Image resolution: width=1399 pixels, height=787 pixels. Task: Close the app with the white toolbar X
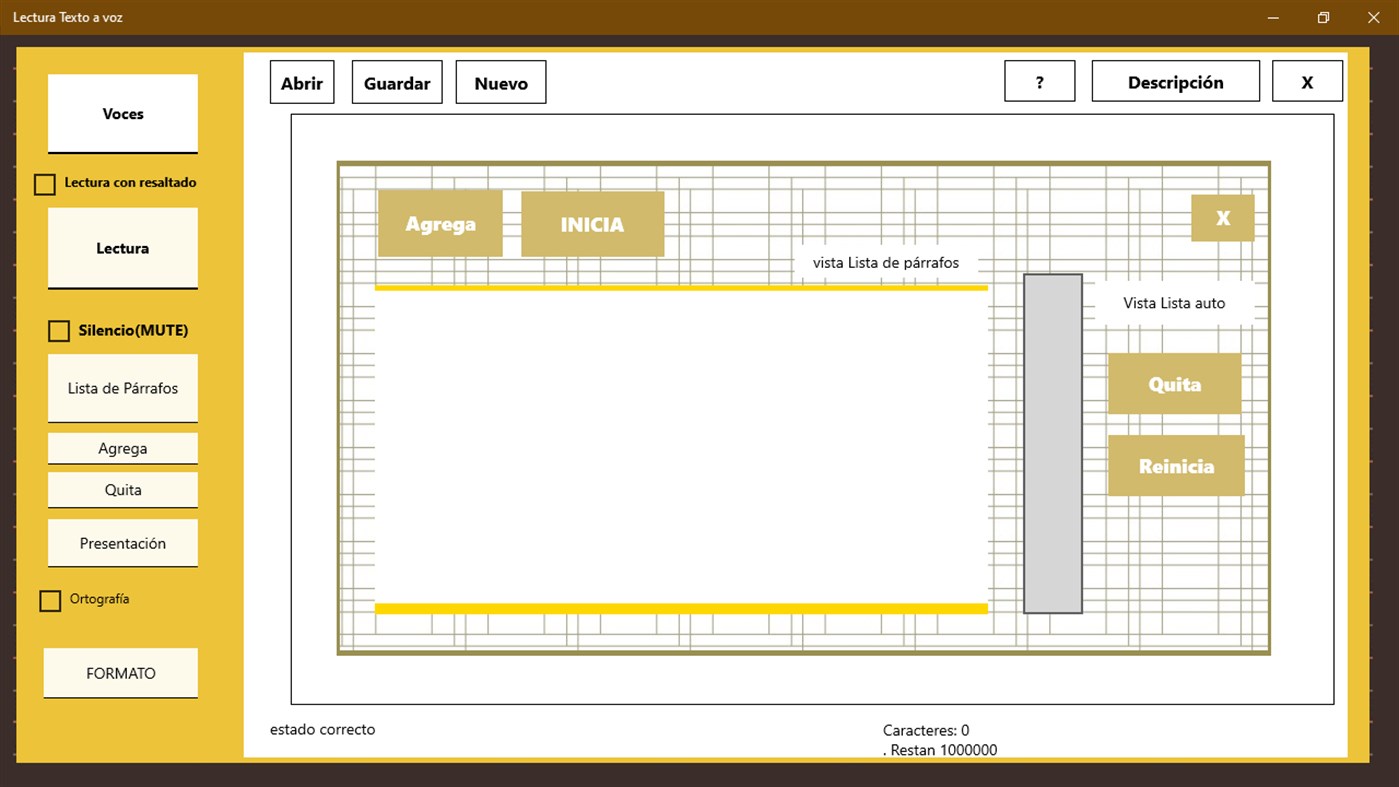tap(1307, 82)
